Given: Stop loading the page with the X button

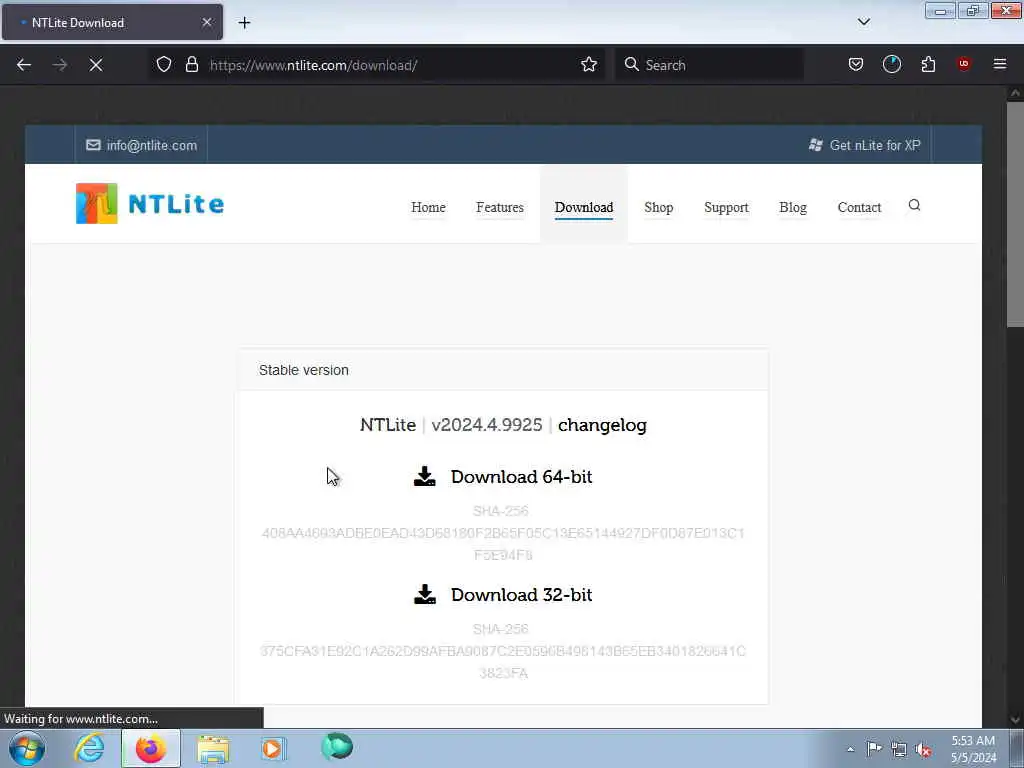Looking at the screenshot, I should [x=96, y=65].
